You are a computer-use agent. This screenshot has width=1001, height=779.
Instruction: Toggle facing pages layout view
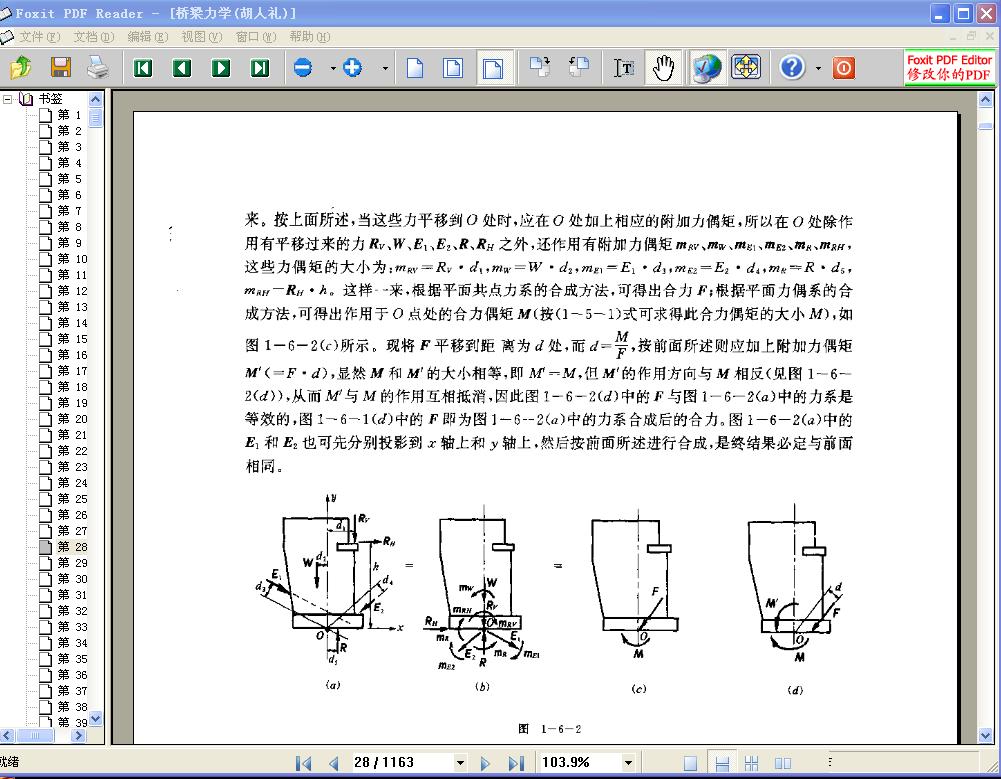(x=783, y=763)
